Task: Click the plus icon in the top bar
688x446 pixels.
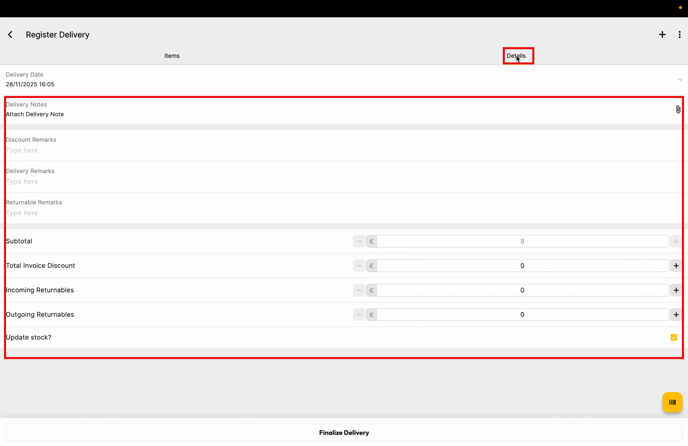Action: tap(662, 35)
